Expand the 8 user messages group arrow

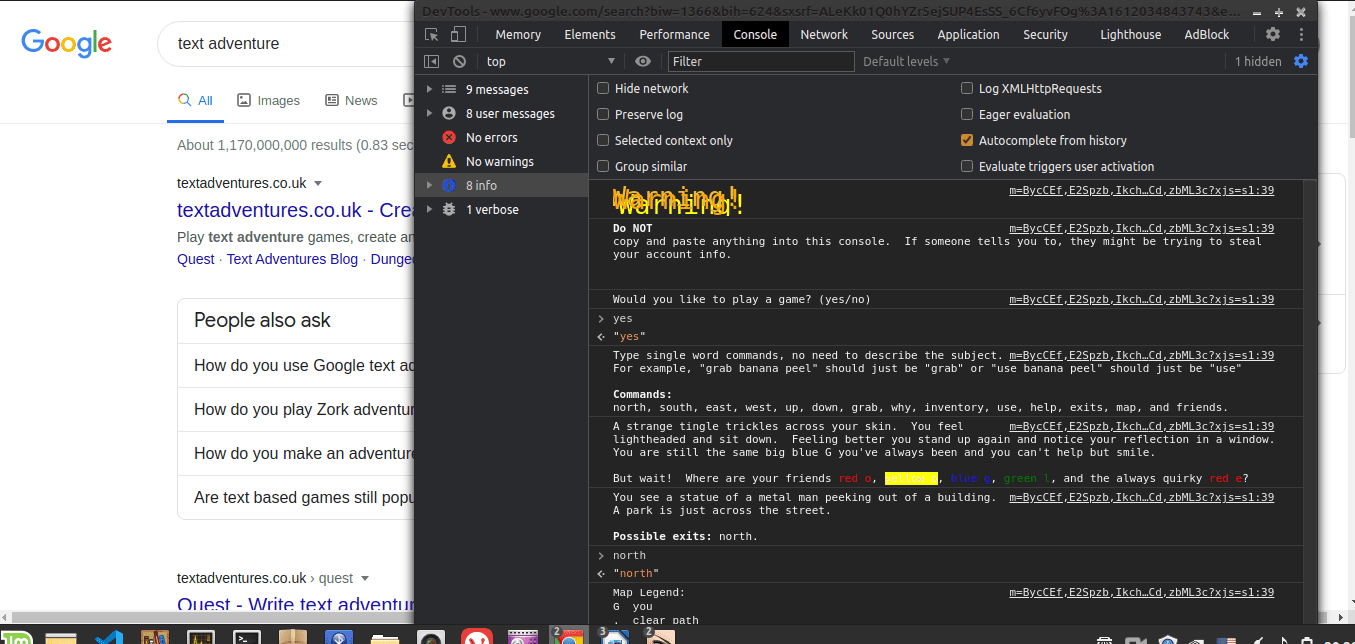click(x=429, y=113)
